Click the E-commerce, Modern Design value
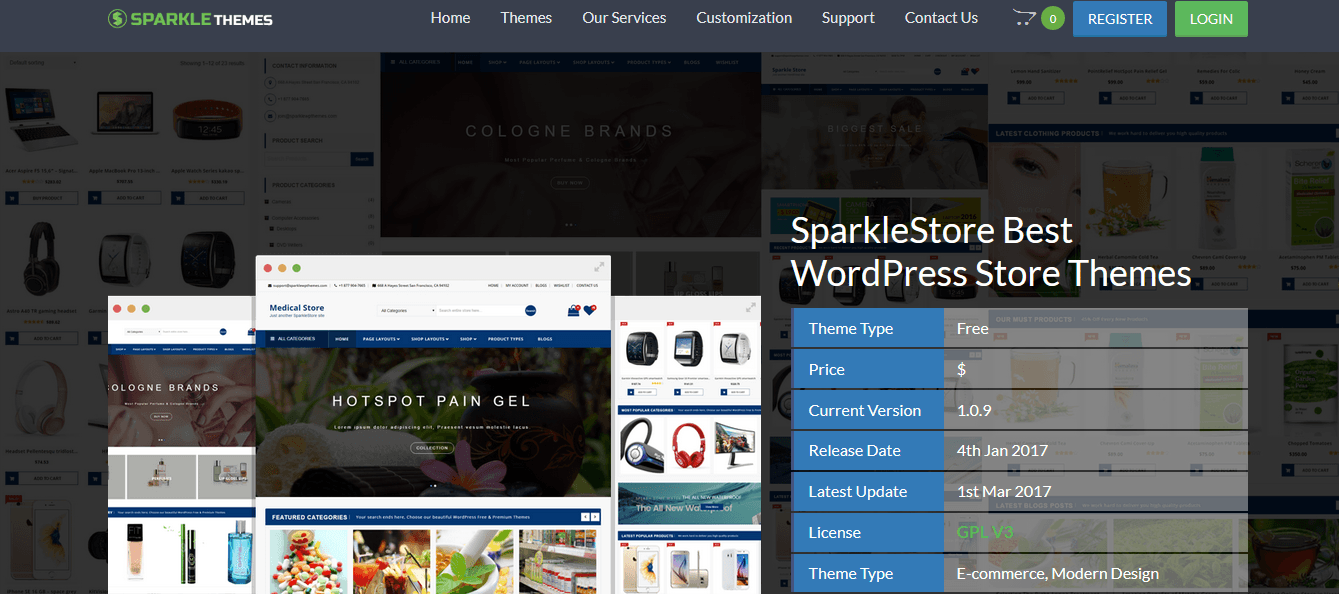This screenshot has height=594, width=1339. [x=1057, y=573]
